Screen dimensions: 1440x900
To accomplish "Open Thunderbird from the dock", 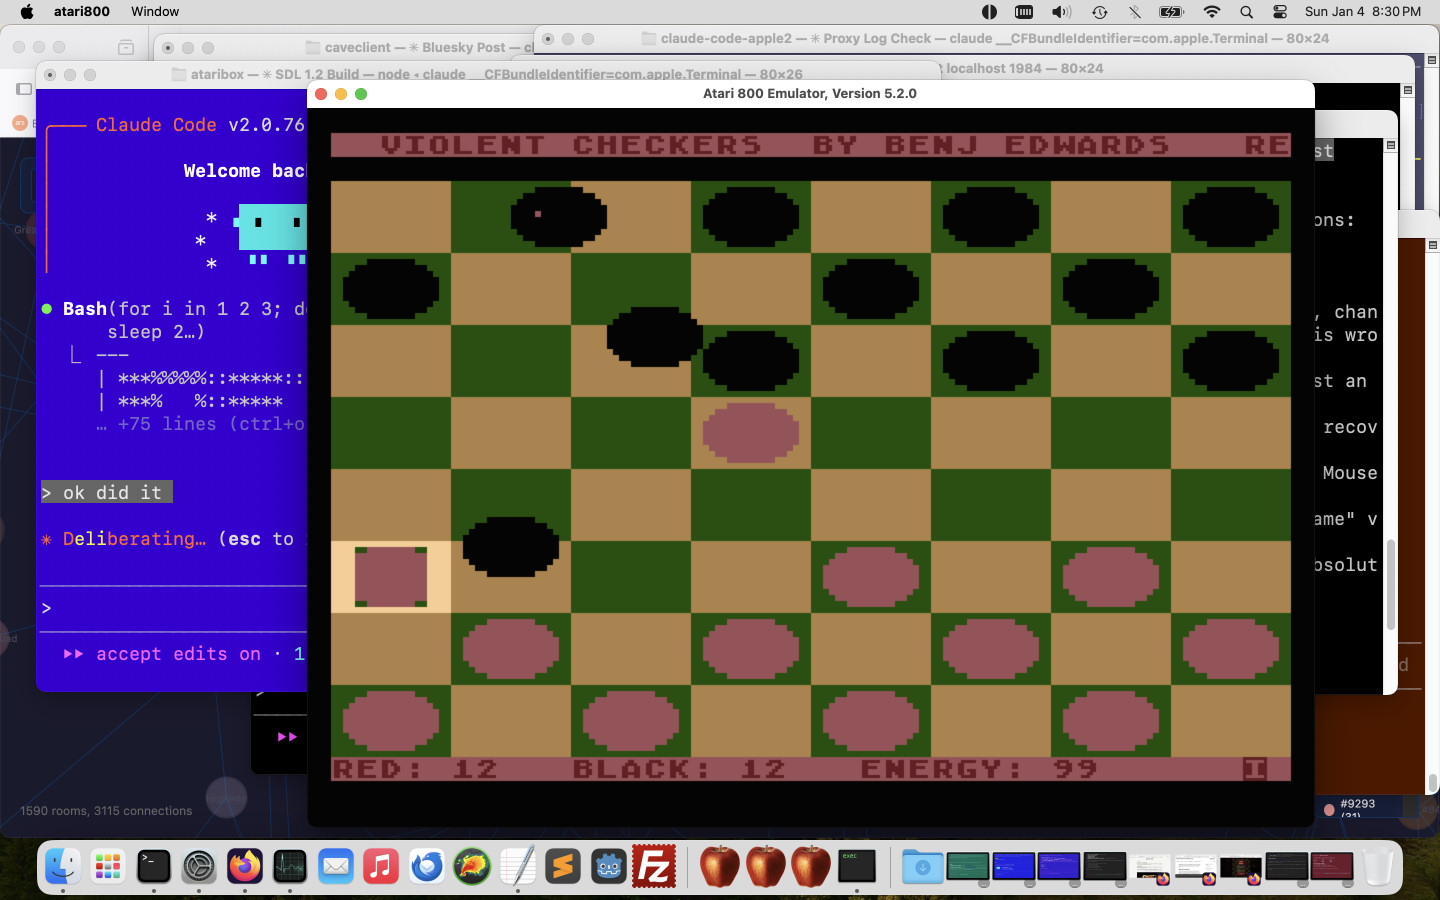I will [x=427, y=866].
